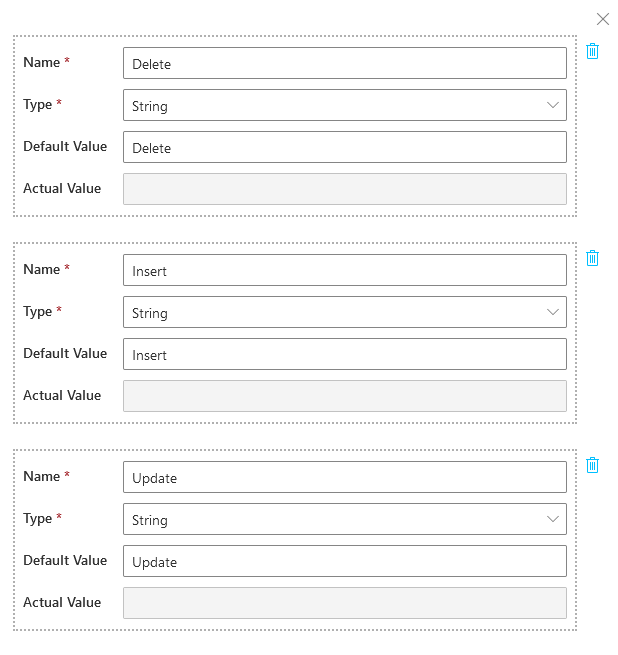Image resolution: width=618 pixels, height=655 pixels.
Task: Click trash icon beside the Update parameter
Action: pos(592,465)
